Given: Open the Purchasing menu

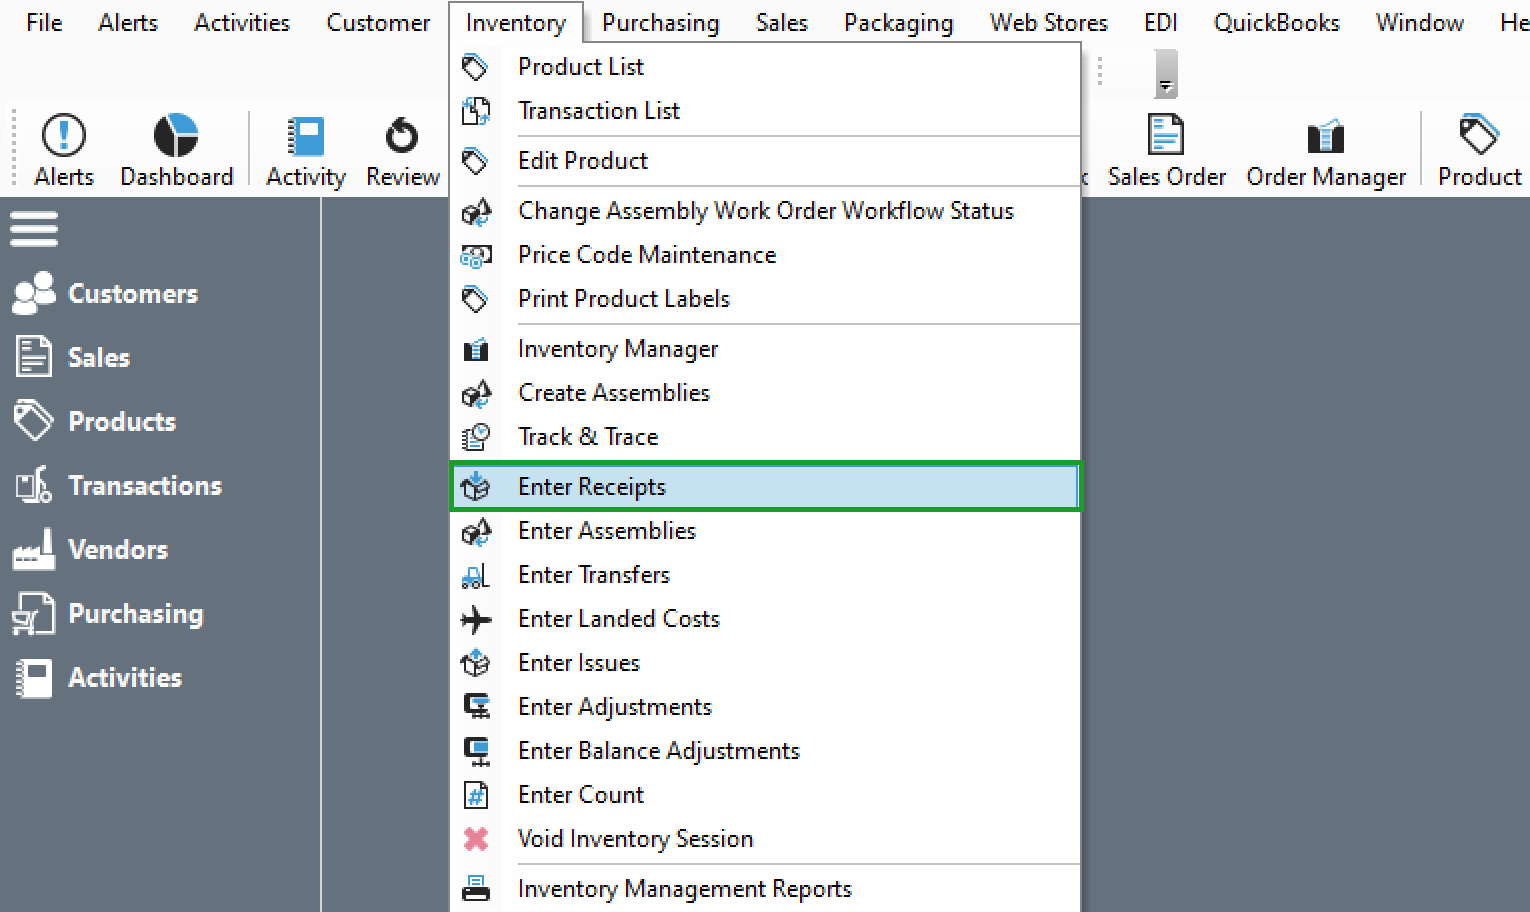Looking at the screenshot, I should pos(660,22).
